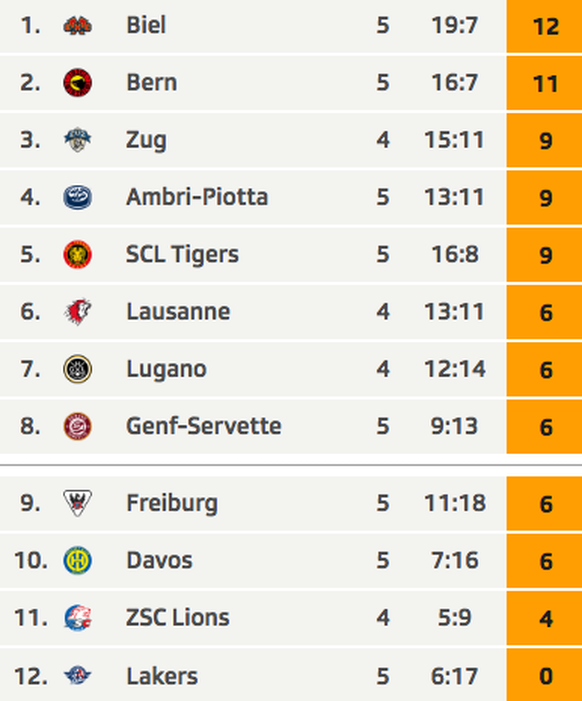The height and width of the screenshot is (701, 582).
Task: Click the Lausanne lion logo
Action: [x=77, y=312]
